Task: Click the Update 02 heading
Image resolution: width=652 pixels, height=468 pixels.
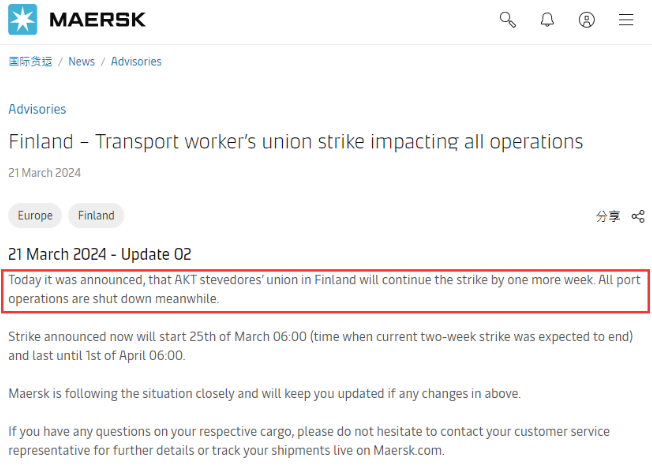Action: point(99,254)
